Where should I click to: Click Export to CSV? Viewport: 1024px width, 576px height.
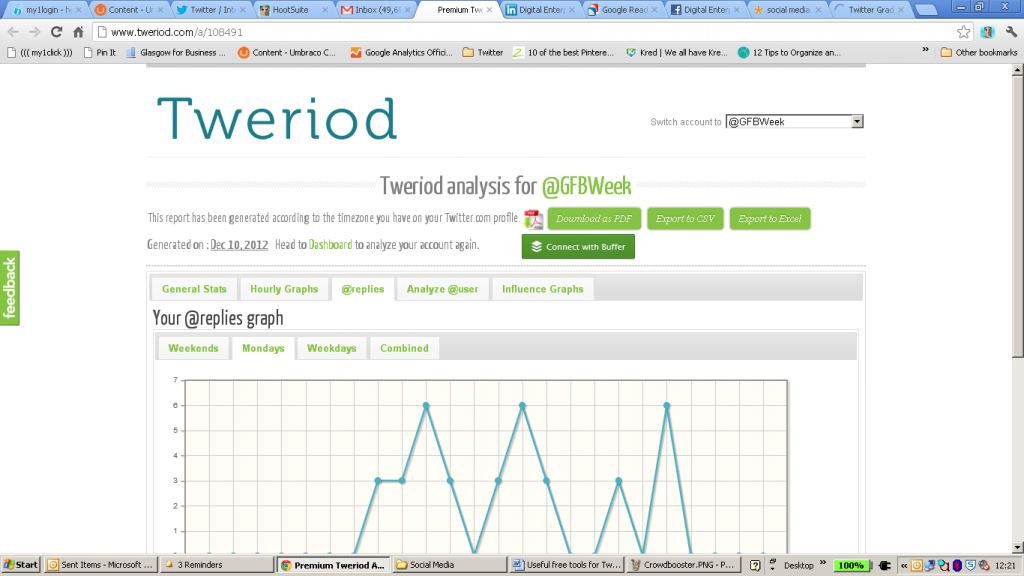685,219
